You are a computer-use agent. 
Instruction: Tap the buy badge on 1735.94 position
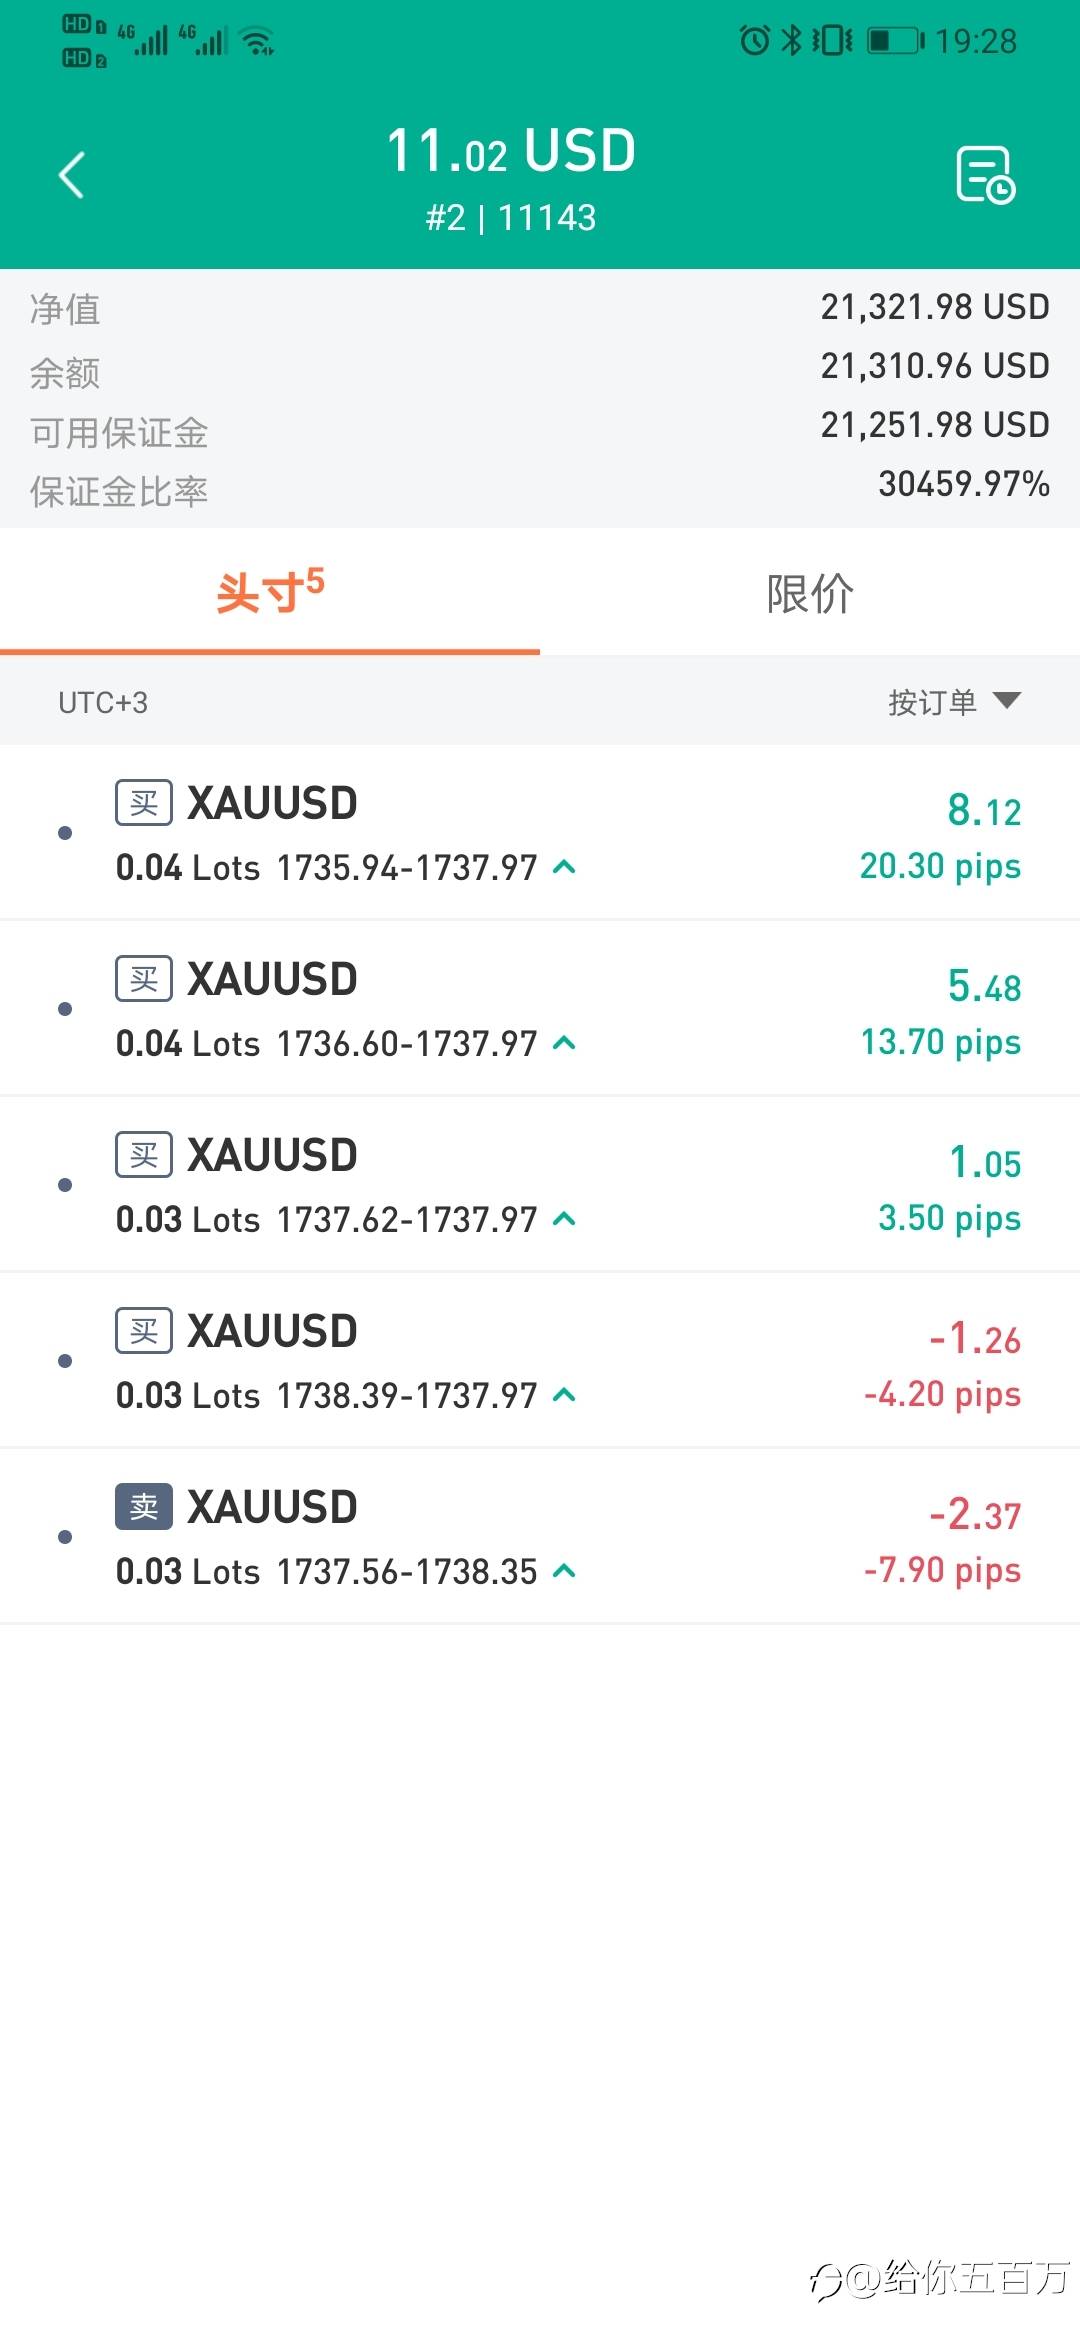[144, 803]
